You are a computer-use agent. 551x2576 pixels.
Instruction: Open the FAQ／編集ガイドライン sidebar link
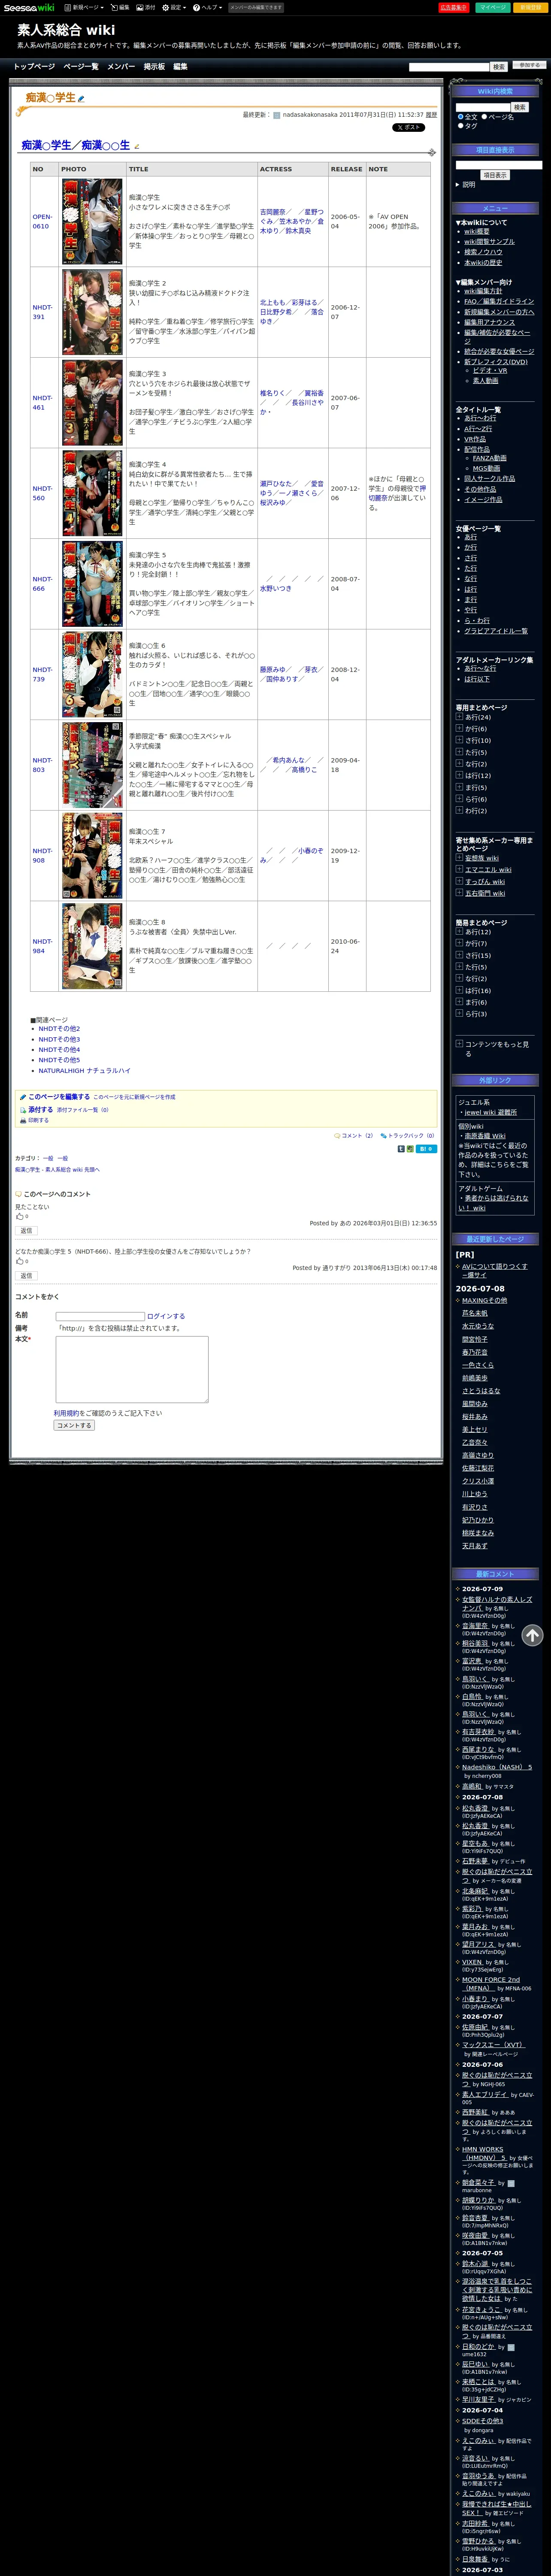[499, 301]
